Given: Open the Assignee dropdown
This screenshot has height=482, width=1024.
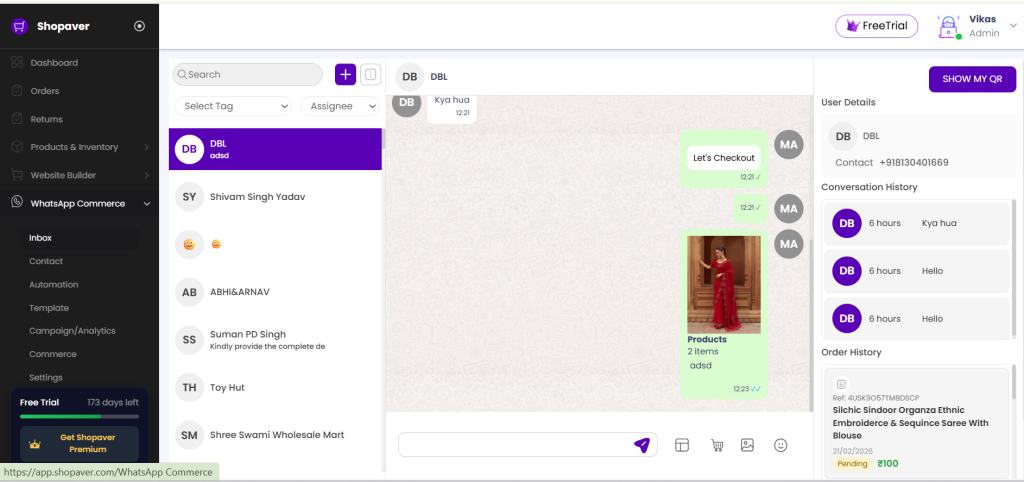Looking at the screenshot, I should tap(340, 106).
